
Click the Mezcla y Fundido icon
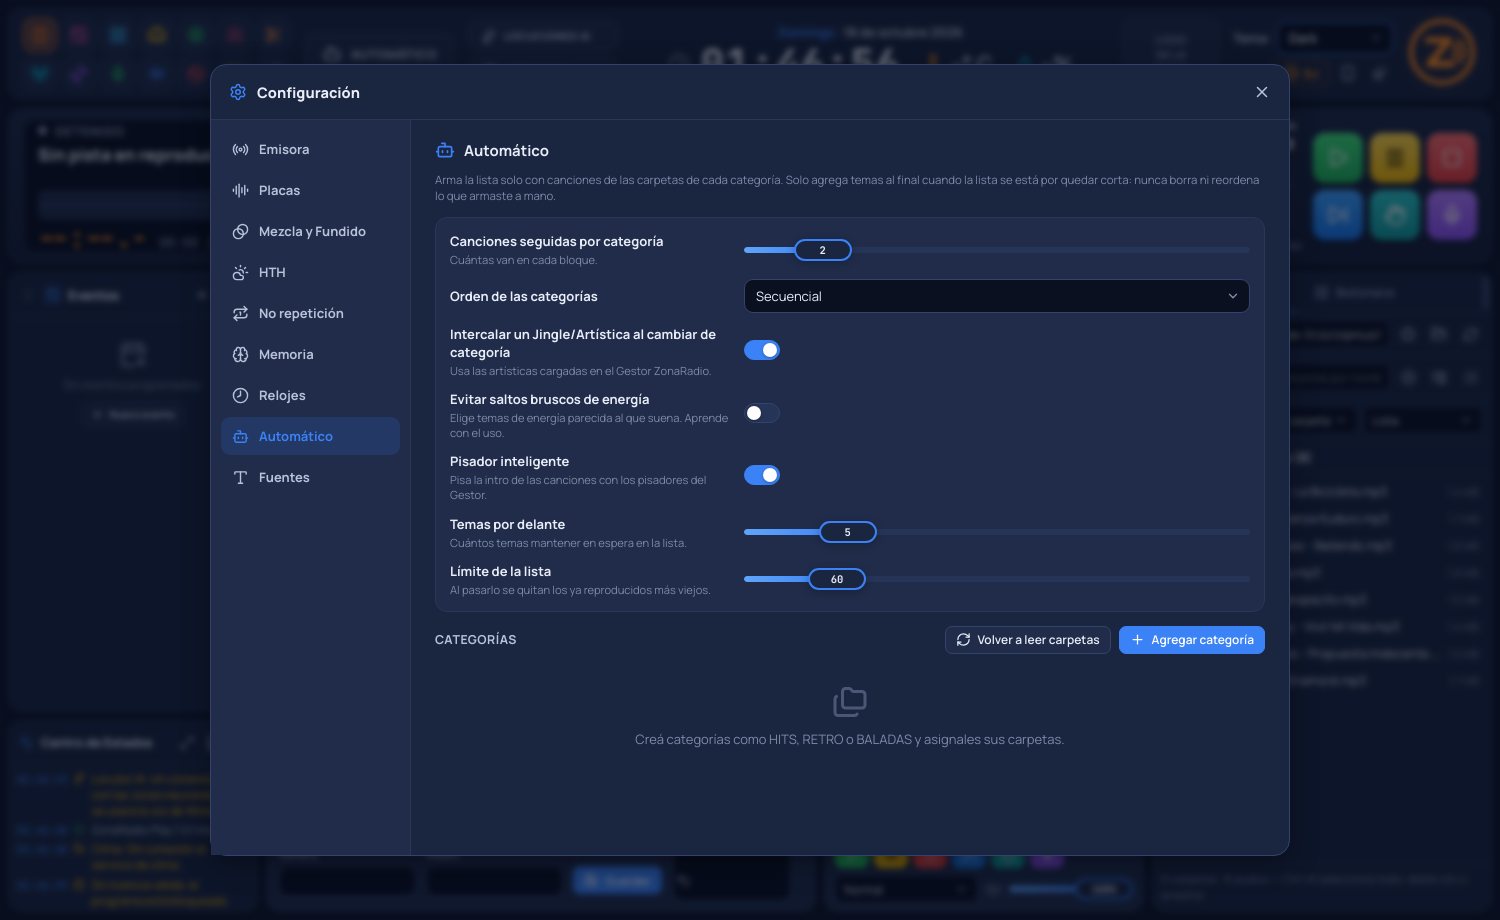(240, 231)
